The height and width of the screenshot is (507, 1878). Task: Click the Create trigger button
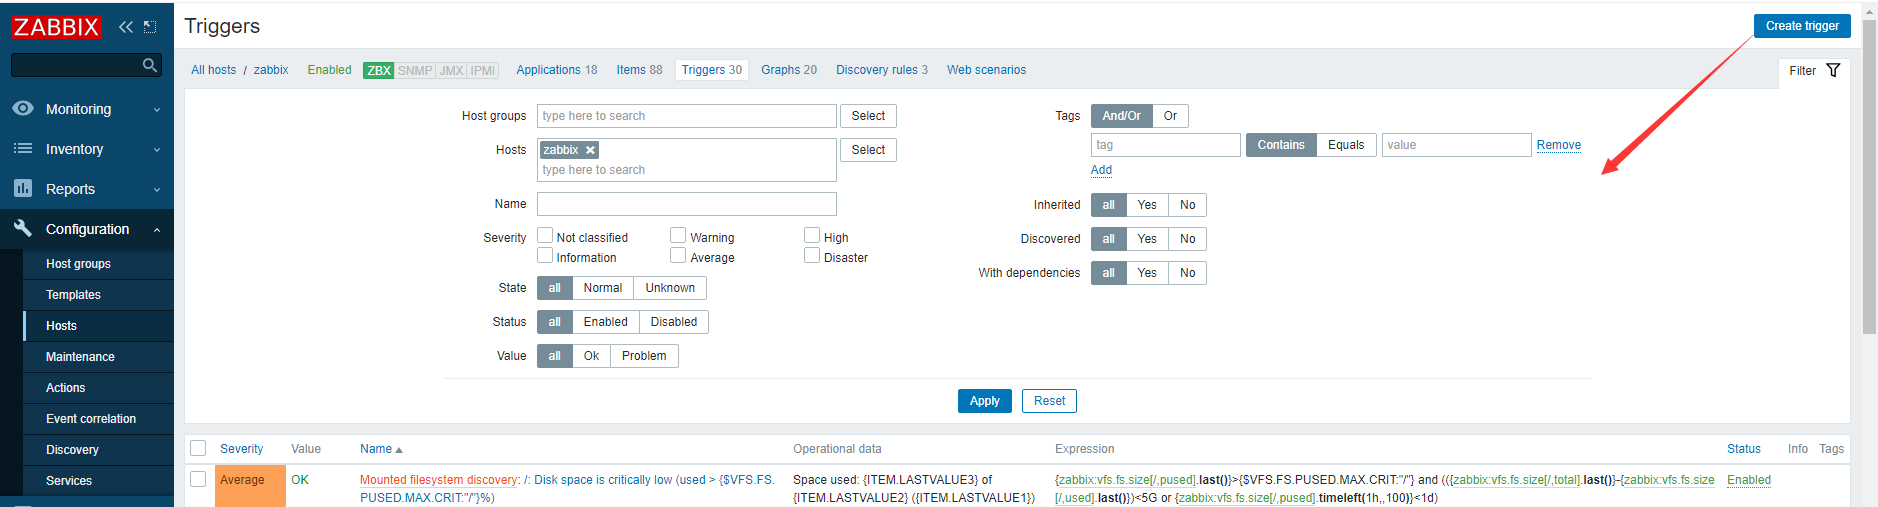tap(1802, 26)
